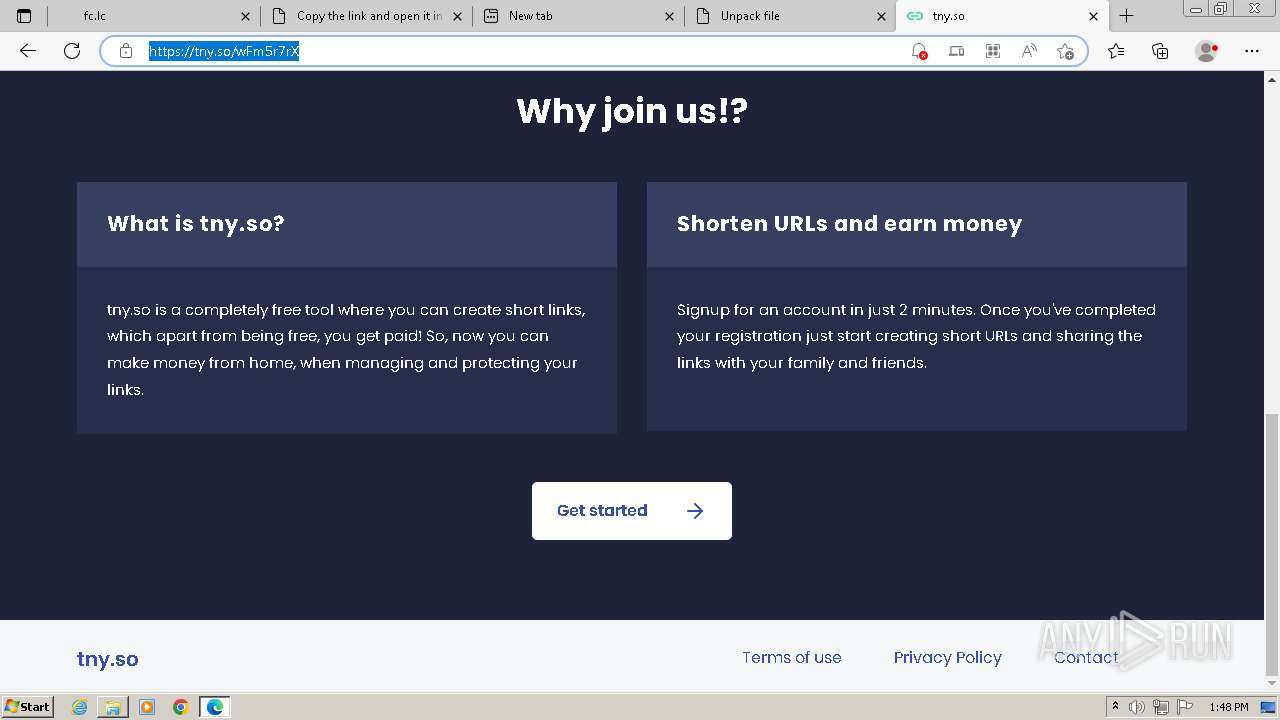This screenshot has height=720, width=1280.
Task: Open the Collections panel
Action: (x=1160, y=51)
